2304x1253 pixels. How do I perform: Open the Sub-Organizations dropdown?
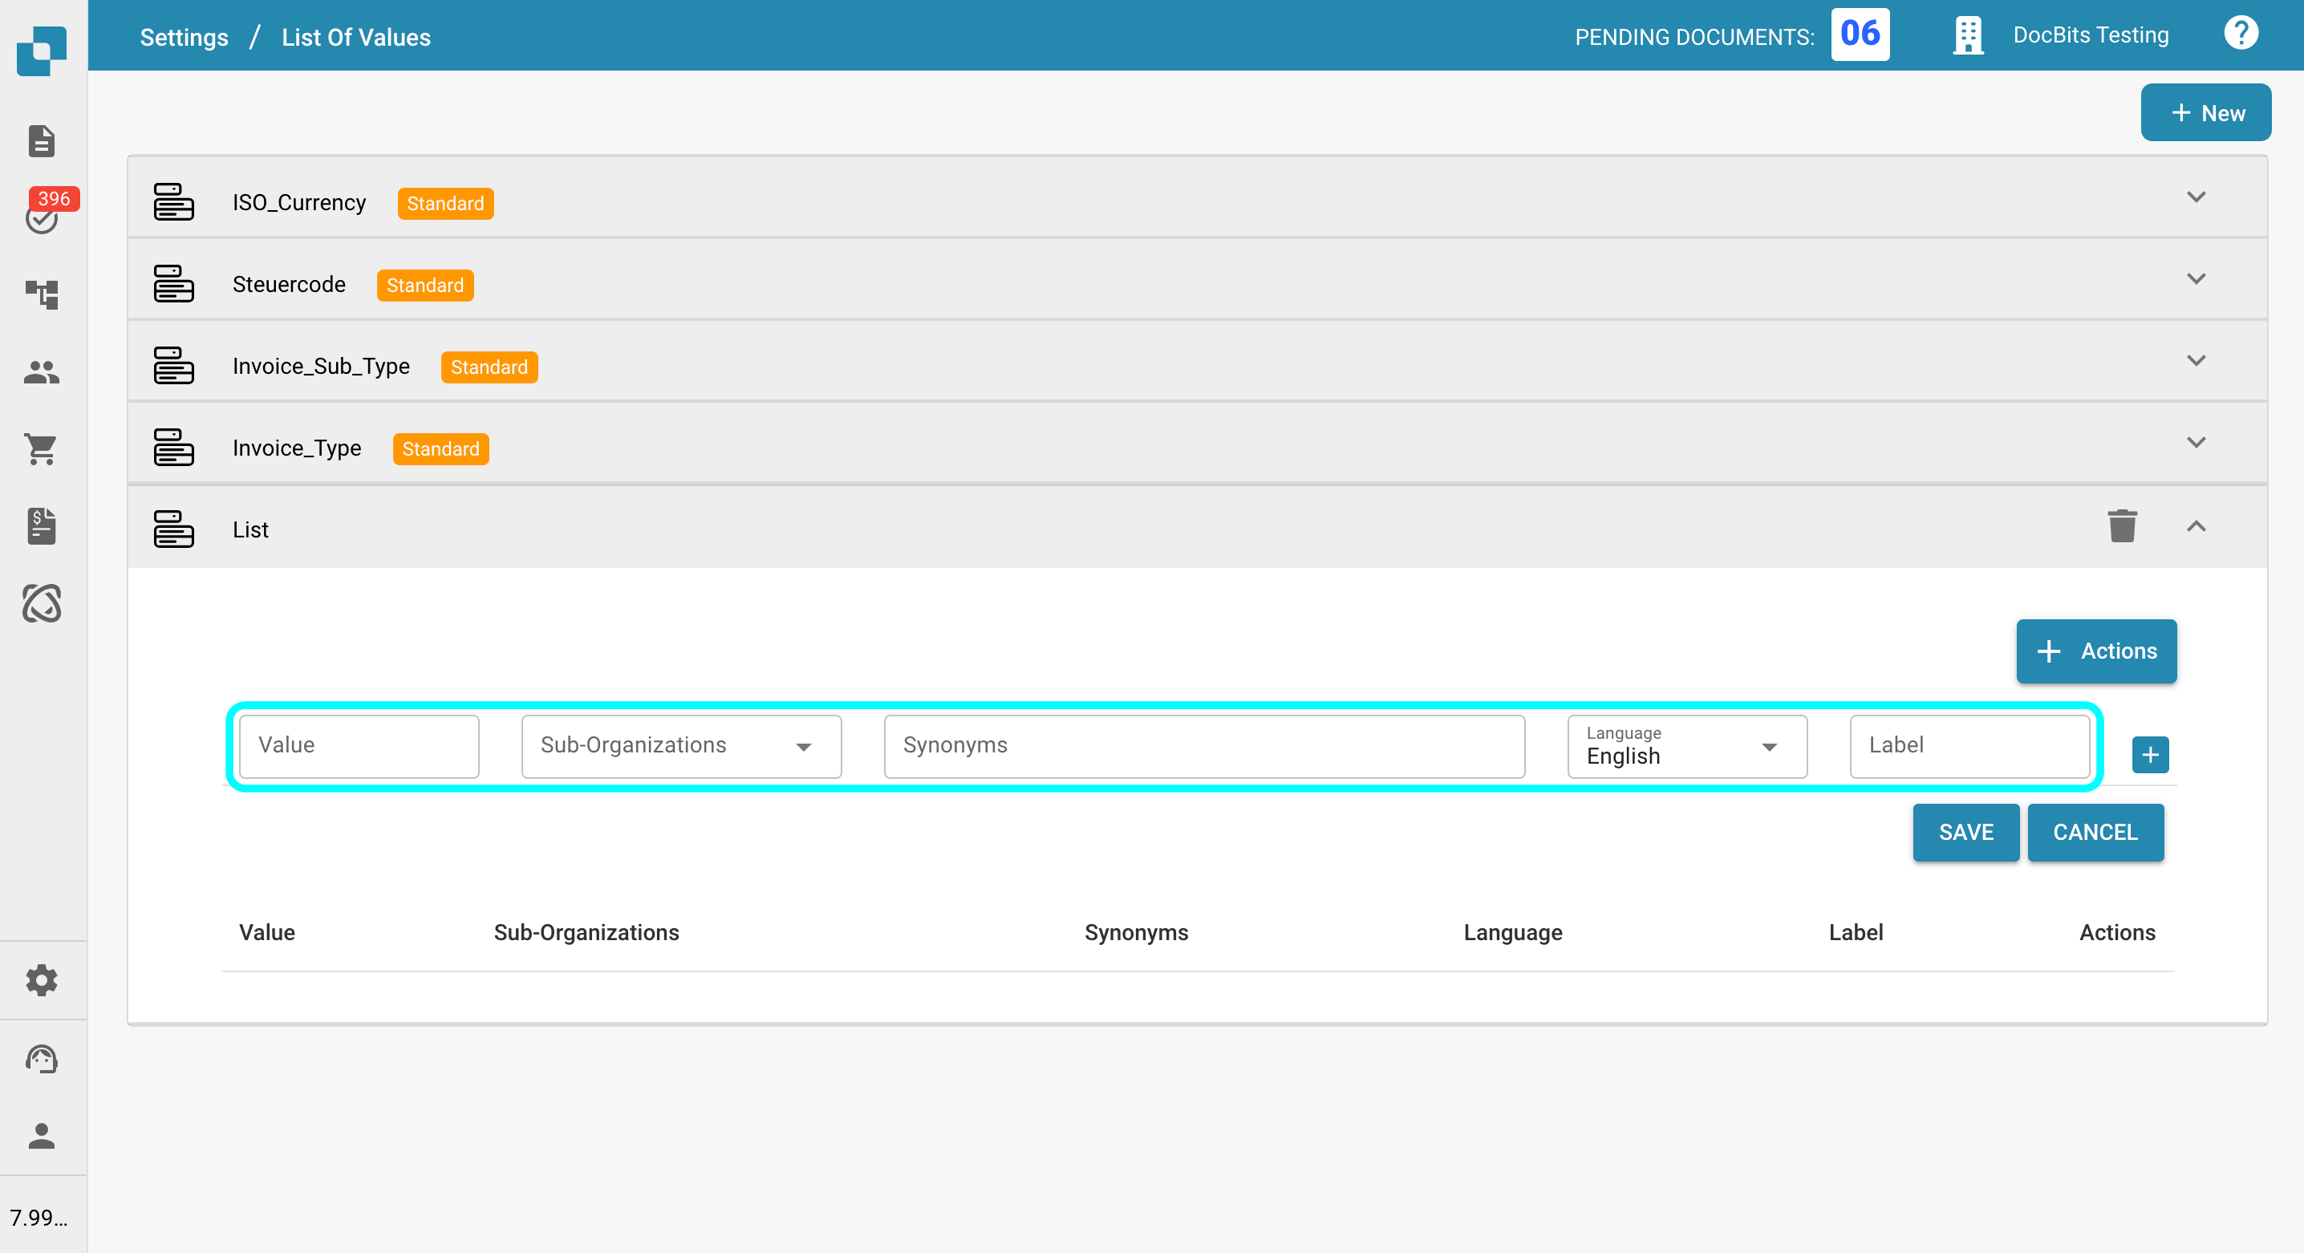(x=680, y=746)
